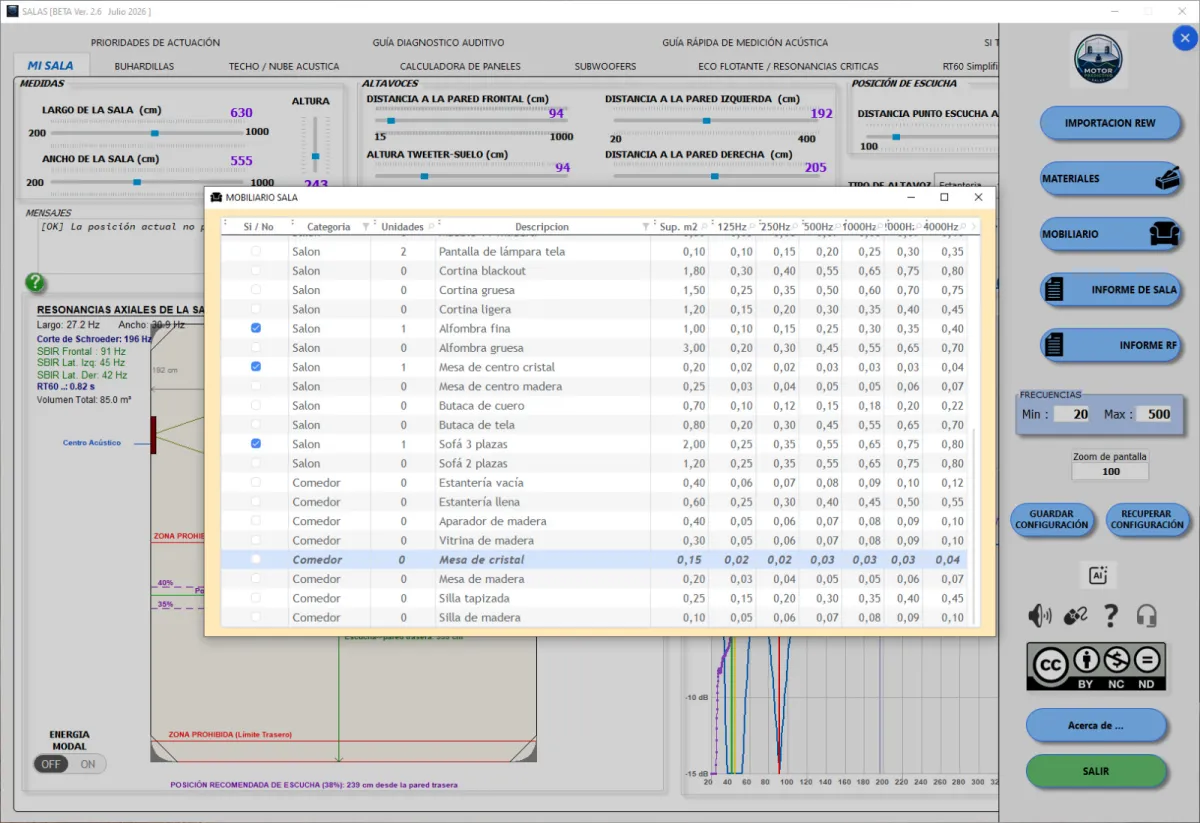Click the loudspeaker sound icon
1200x823 pixels.
click(x=1040, y=616)
